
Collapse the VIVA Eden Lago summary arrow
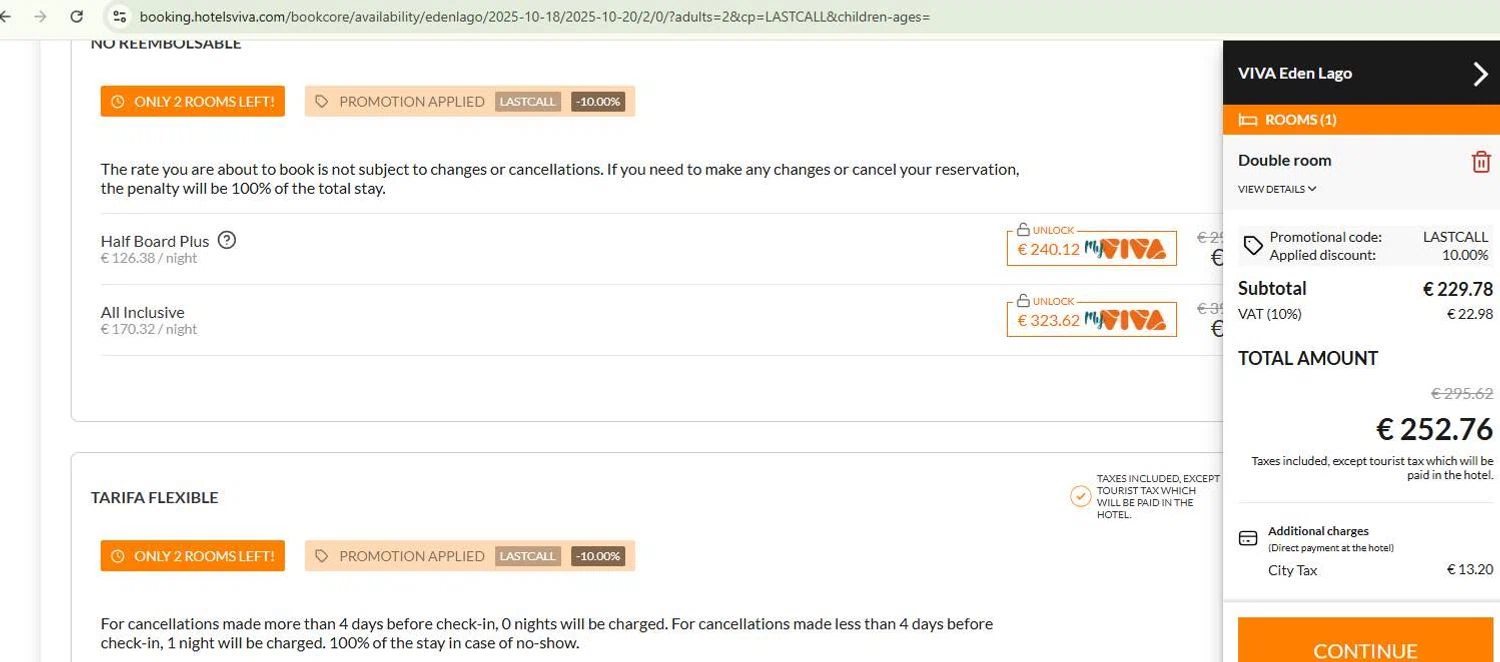(x=1480, y=74)
